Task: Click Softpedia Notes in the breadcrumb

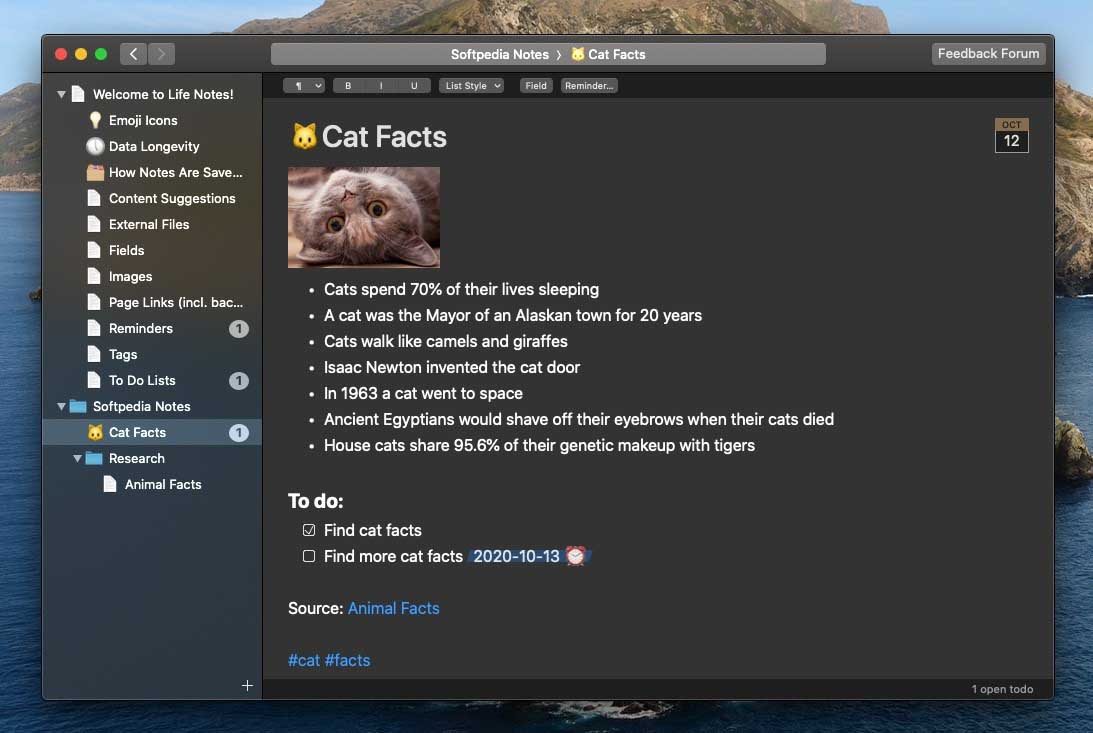Action: [x=500, y=54]
